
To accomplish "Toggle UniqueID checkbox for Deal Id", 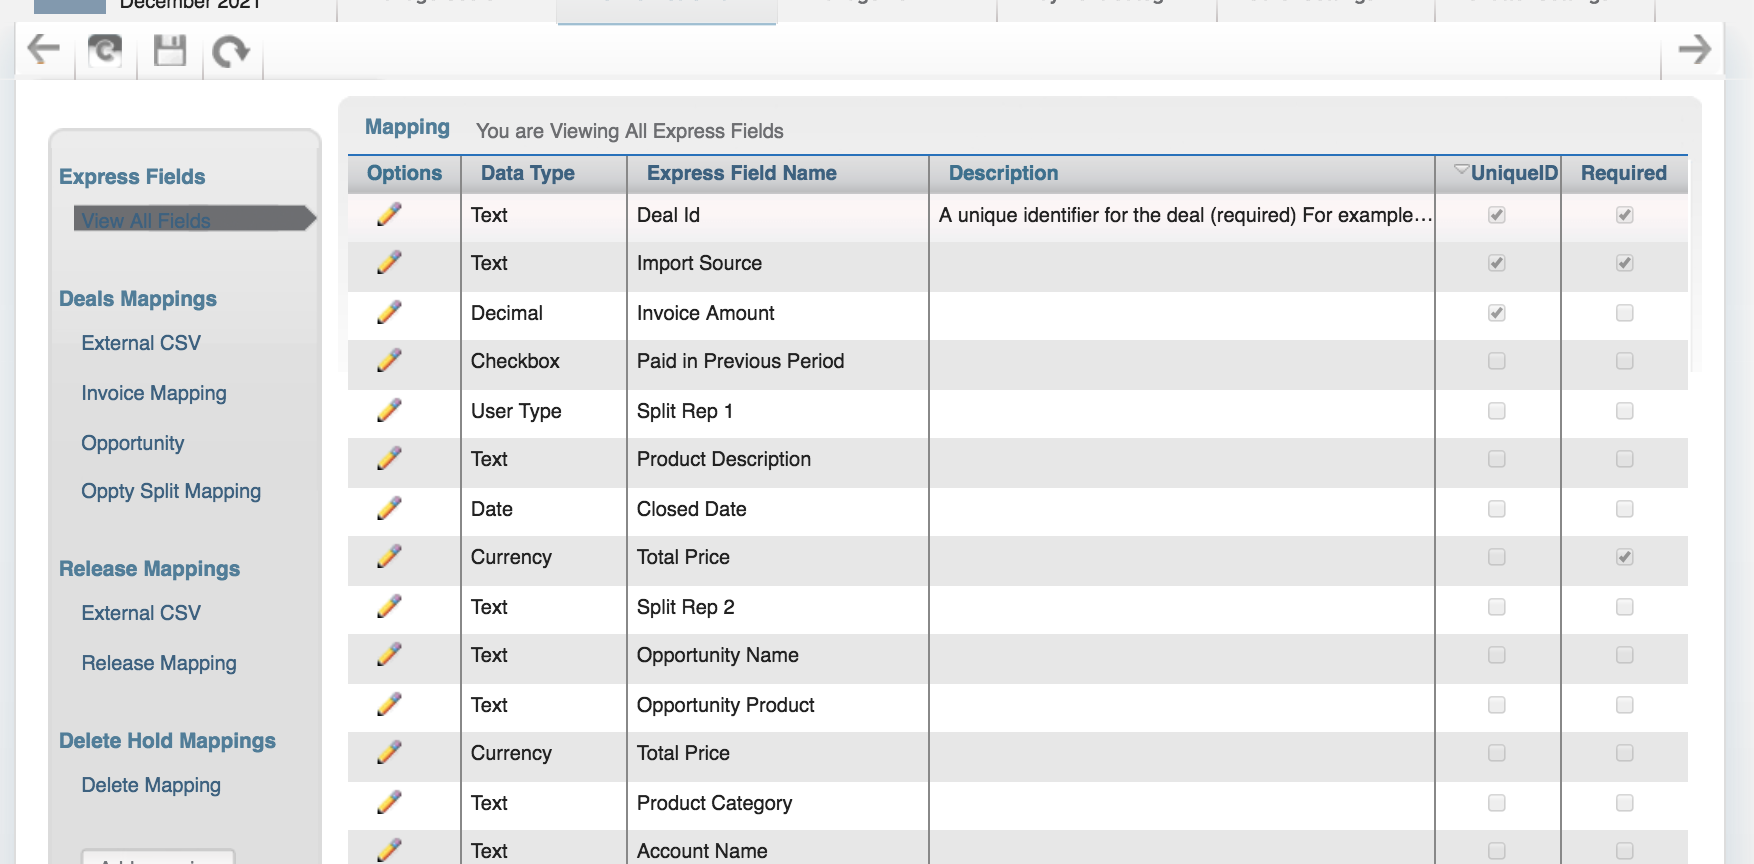I will (x=1497, y=215).
